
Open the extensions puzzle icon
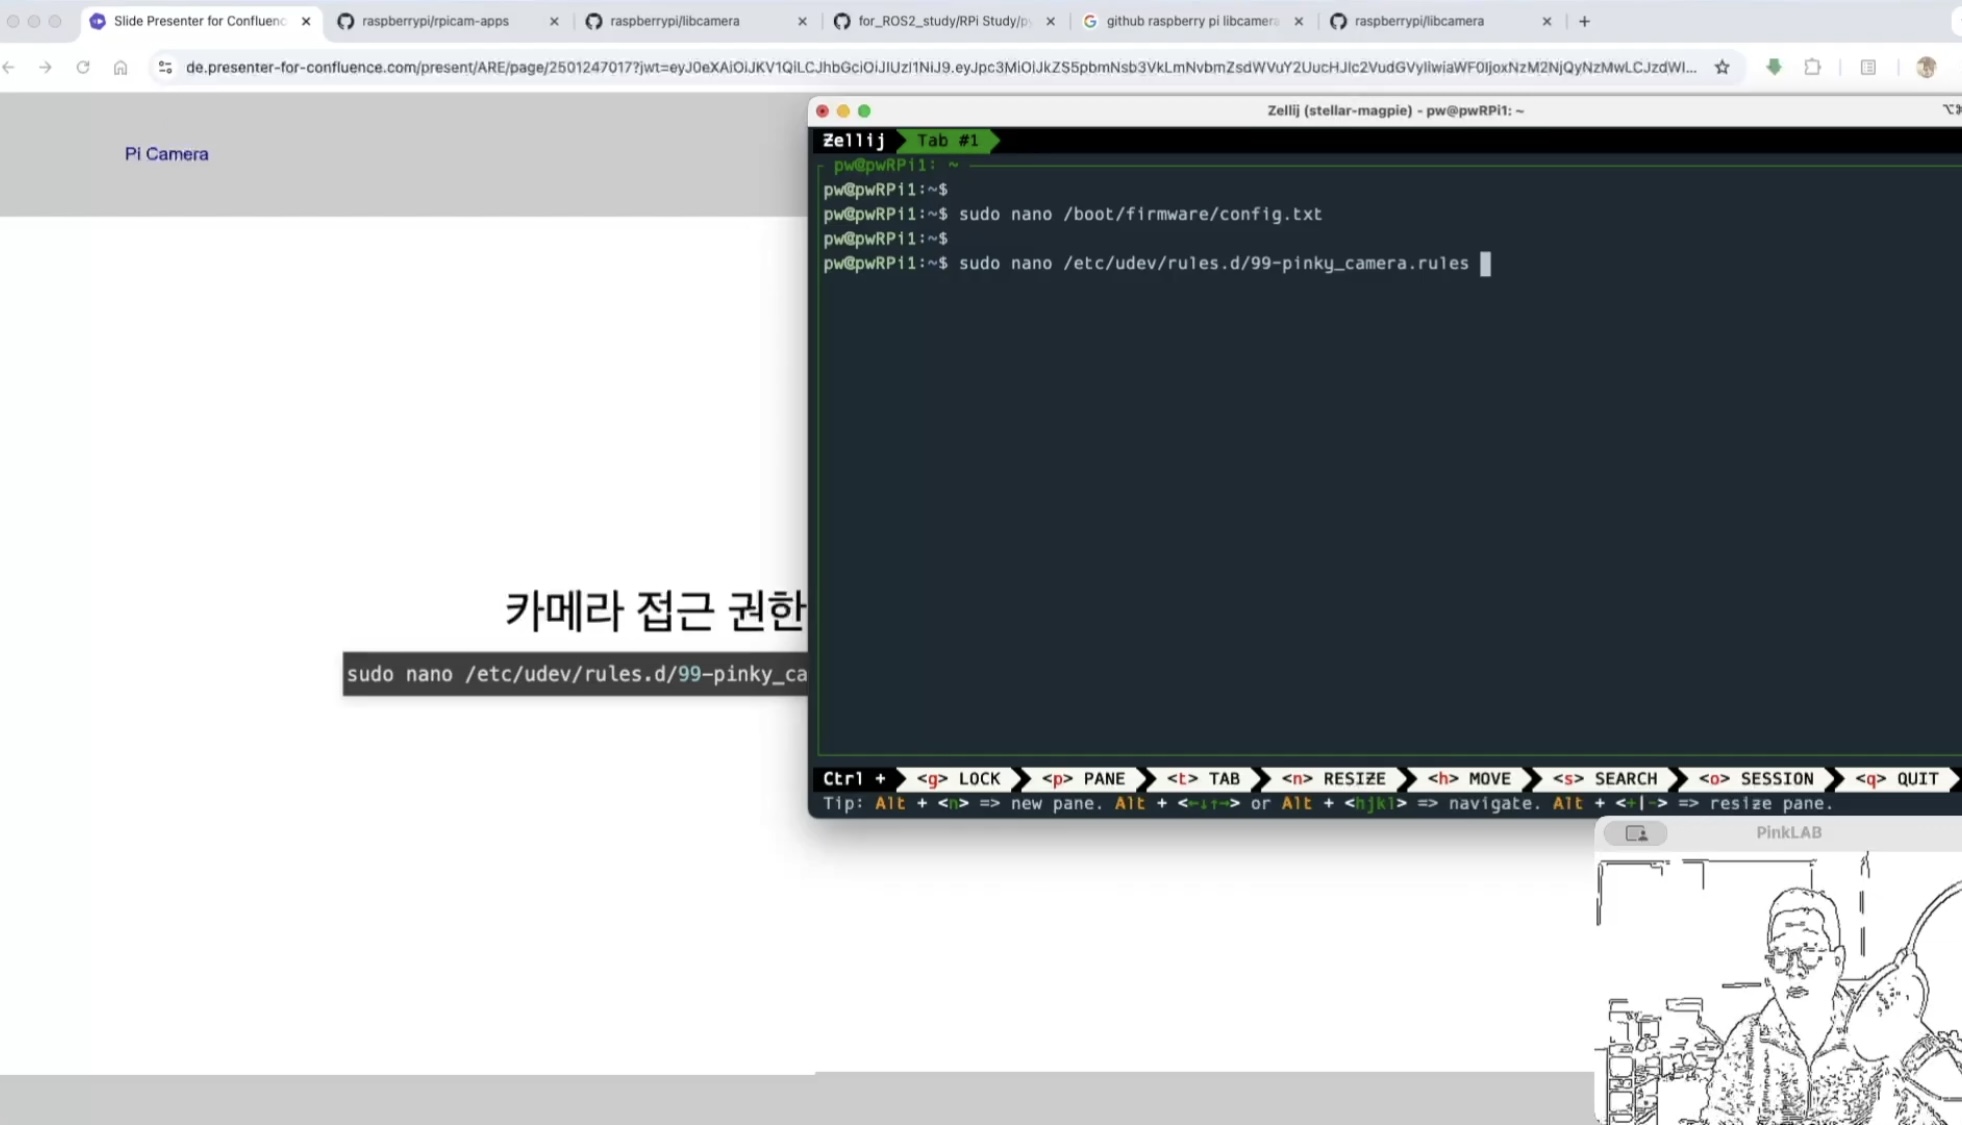click(1812, 67)
